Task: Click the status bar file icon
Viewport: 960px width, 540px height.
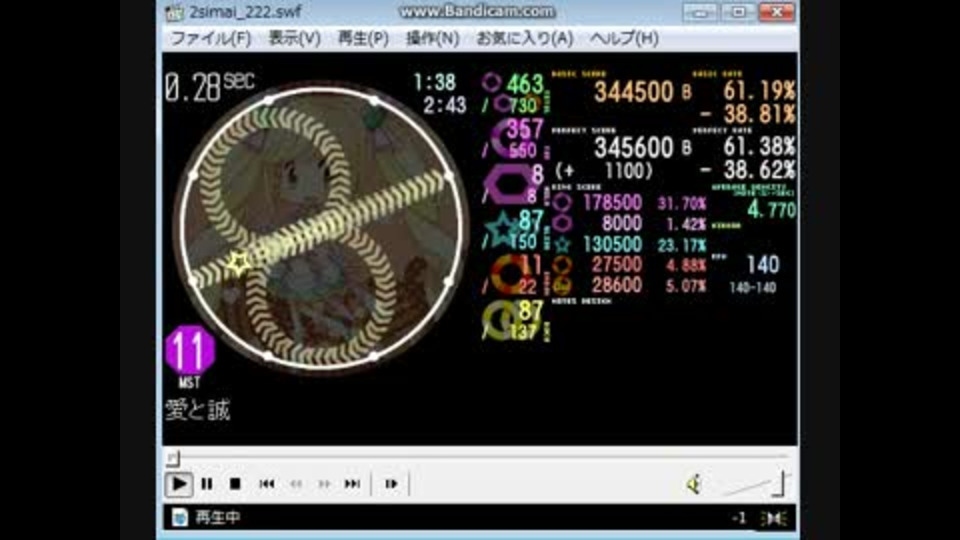Action: (179, 517)
